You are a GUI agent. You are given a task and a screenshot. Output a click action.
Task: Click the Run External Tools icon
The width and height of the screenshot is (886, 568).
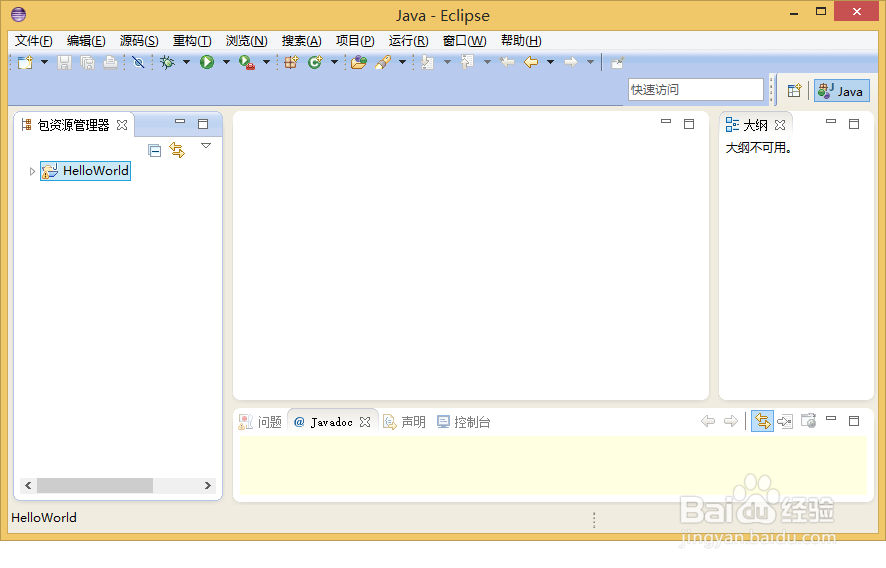coord(247,62)
